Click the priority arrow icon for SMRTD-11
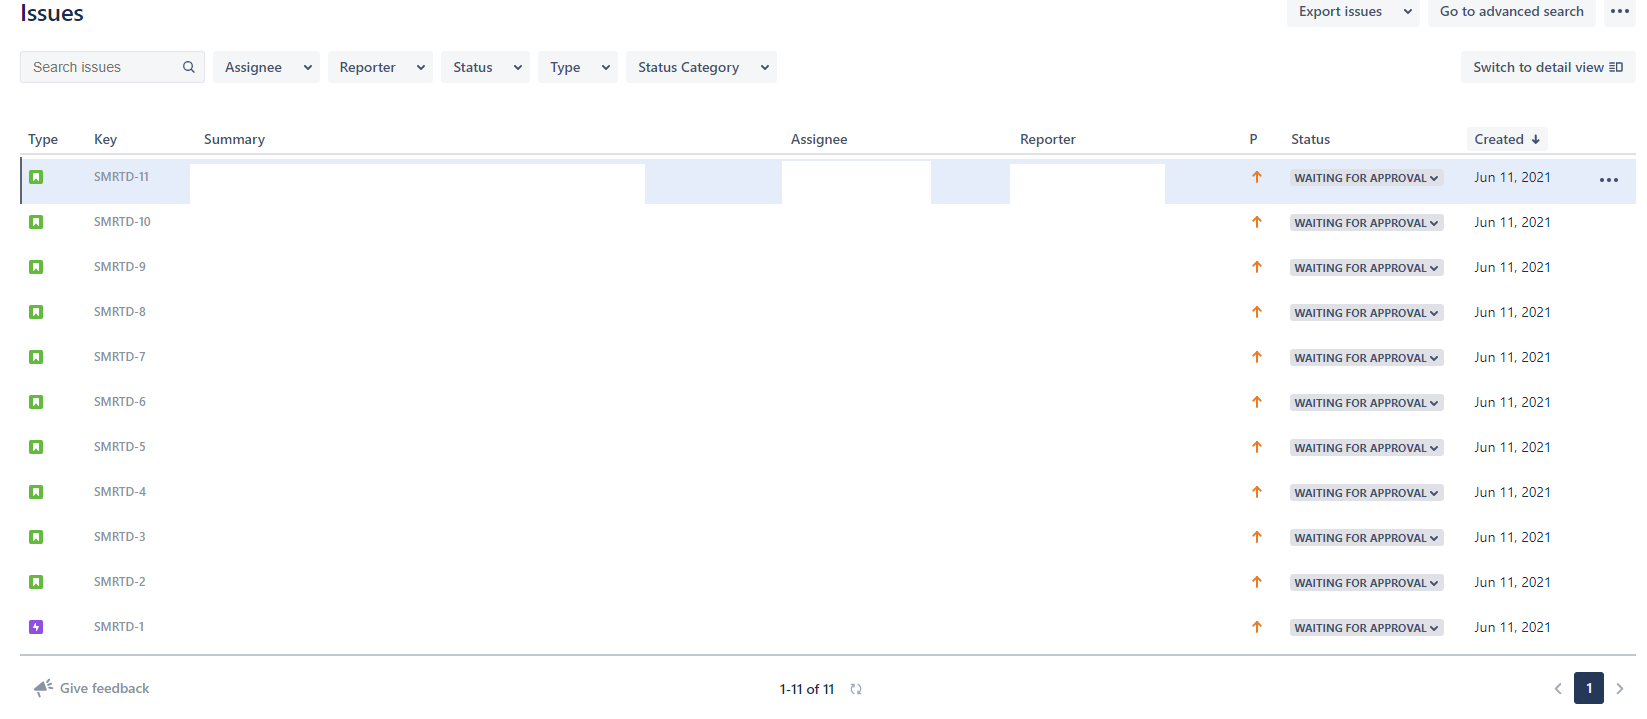 click(1257, 177)
